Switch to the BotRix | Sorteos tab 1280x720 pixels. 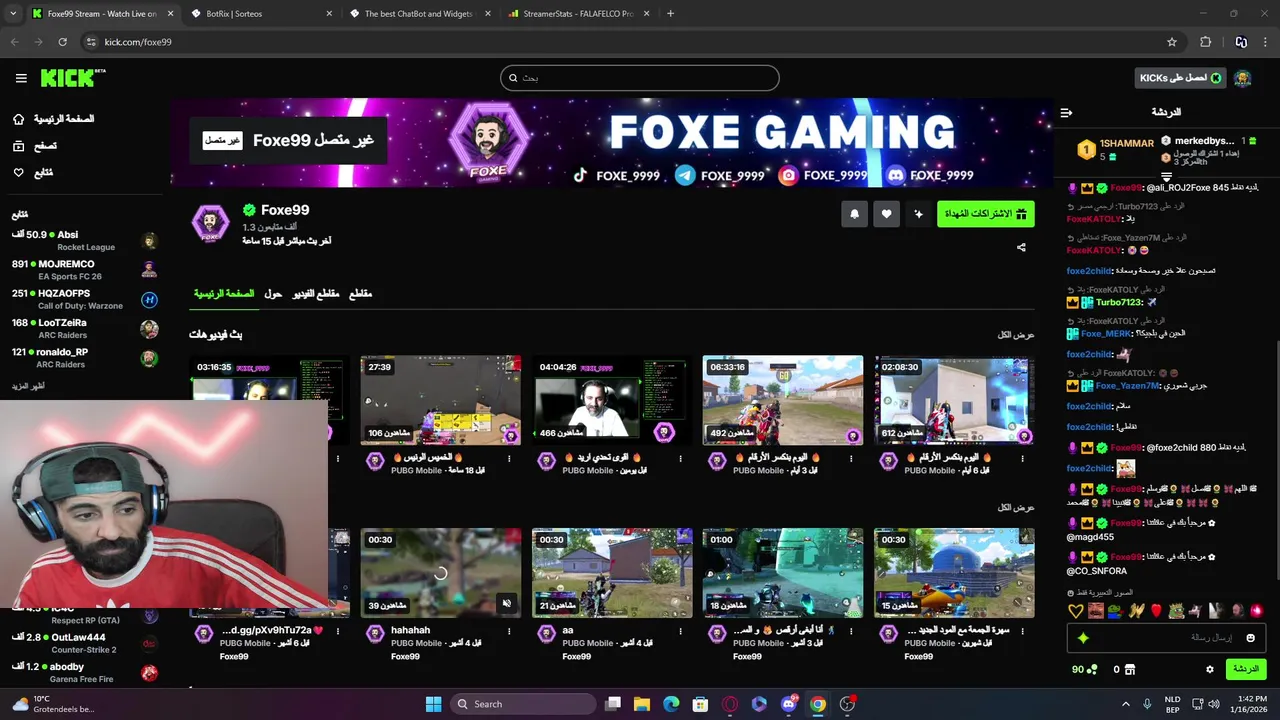pyautogui.click(x=260, y=14)
